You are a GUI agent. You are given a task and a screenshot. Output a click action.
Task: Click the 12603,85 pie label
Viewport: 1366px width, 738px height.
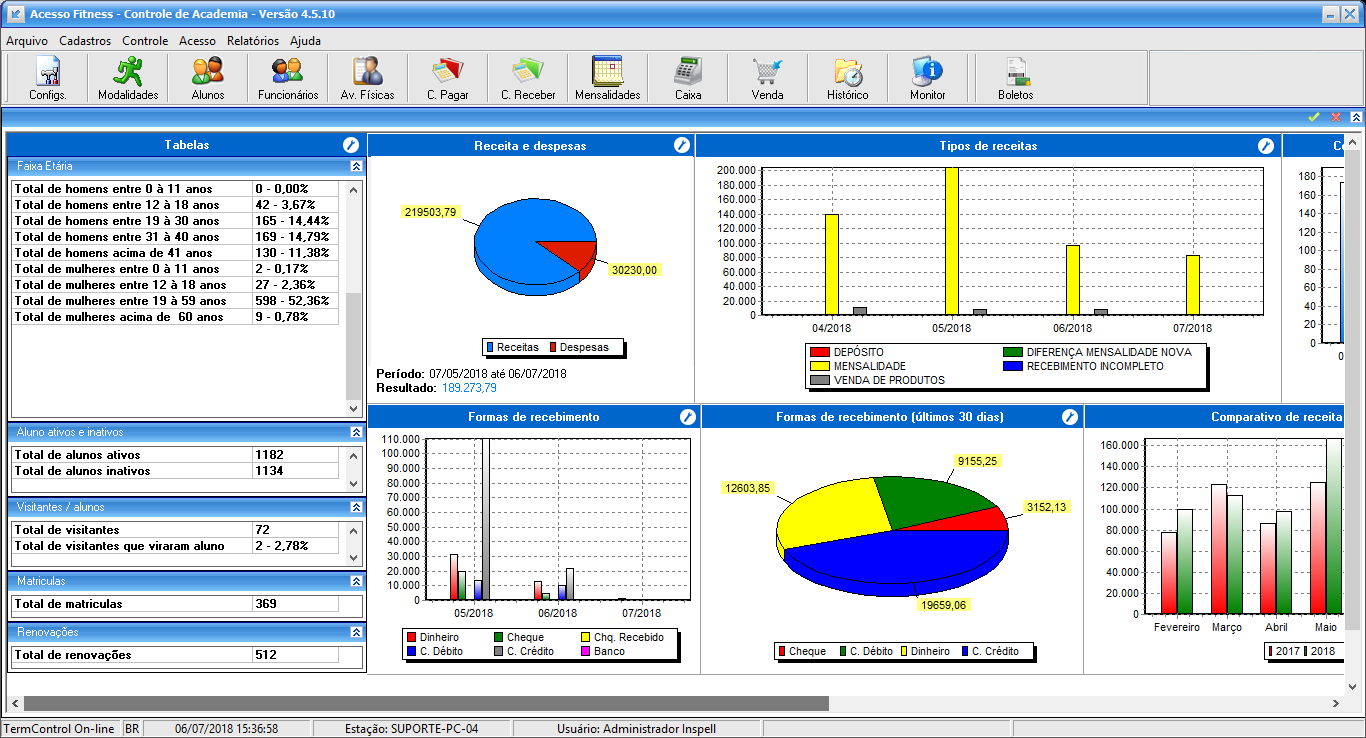(748, 487)
